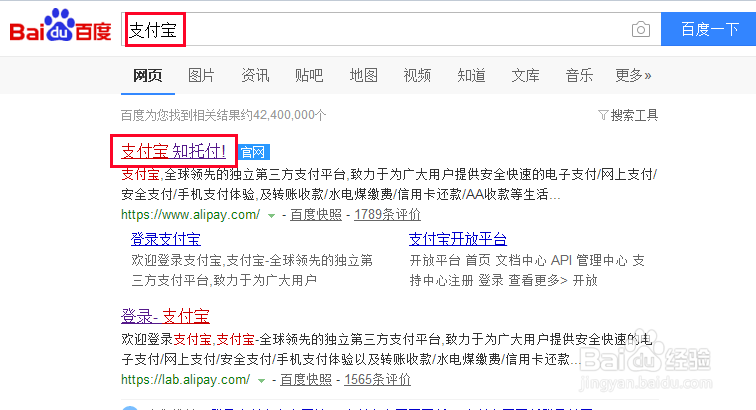Focus the search box containing 支付宝
756x410 pixels.
(x=391, y=29)
